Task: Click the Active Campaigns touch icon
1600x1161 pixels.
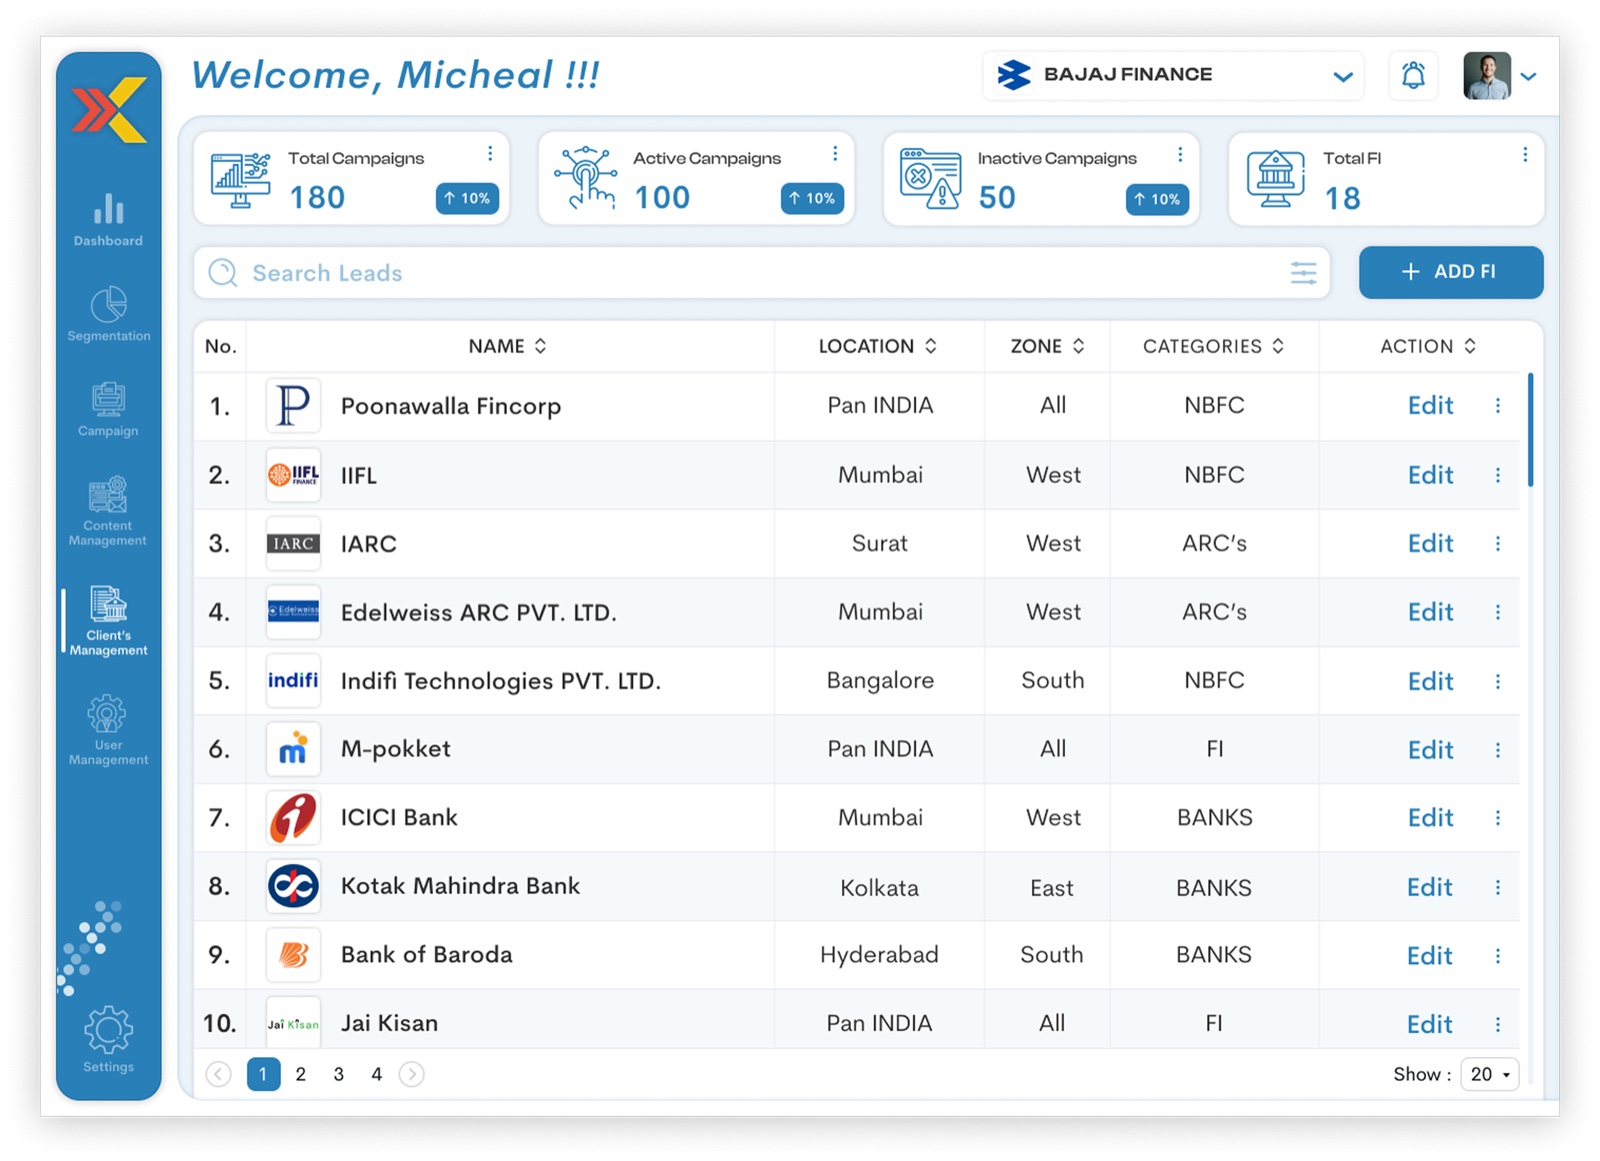Action: pos(587,178)
